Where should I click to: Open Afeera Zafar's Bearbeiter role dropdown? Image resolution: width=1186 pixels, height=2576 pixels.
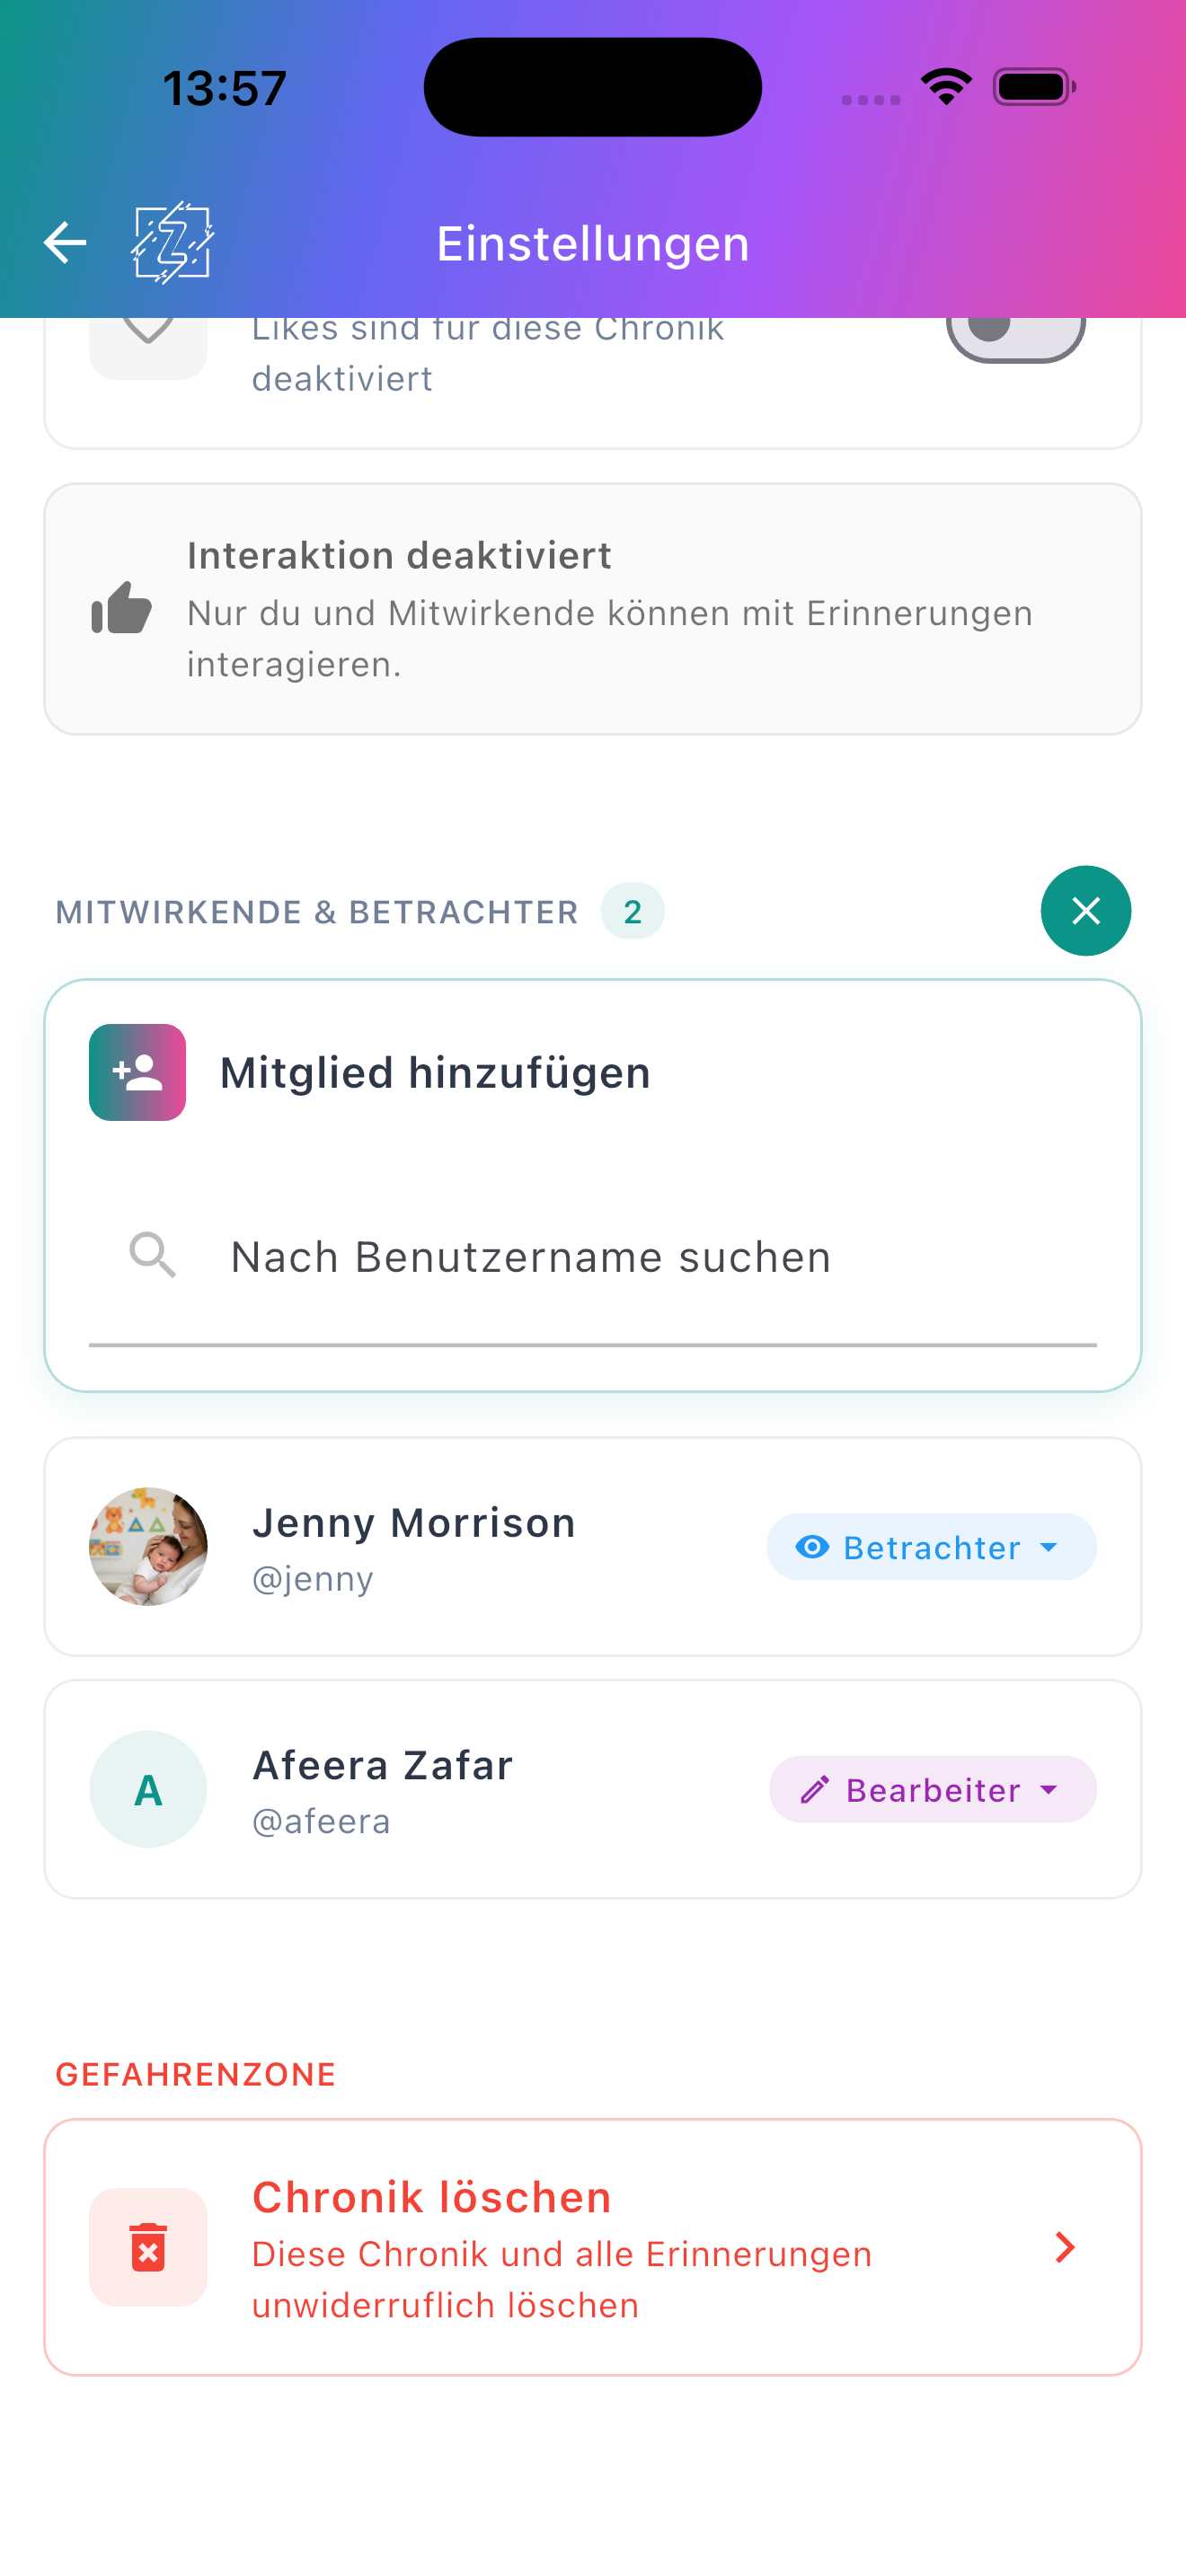932,1789
